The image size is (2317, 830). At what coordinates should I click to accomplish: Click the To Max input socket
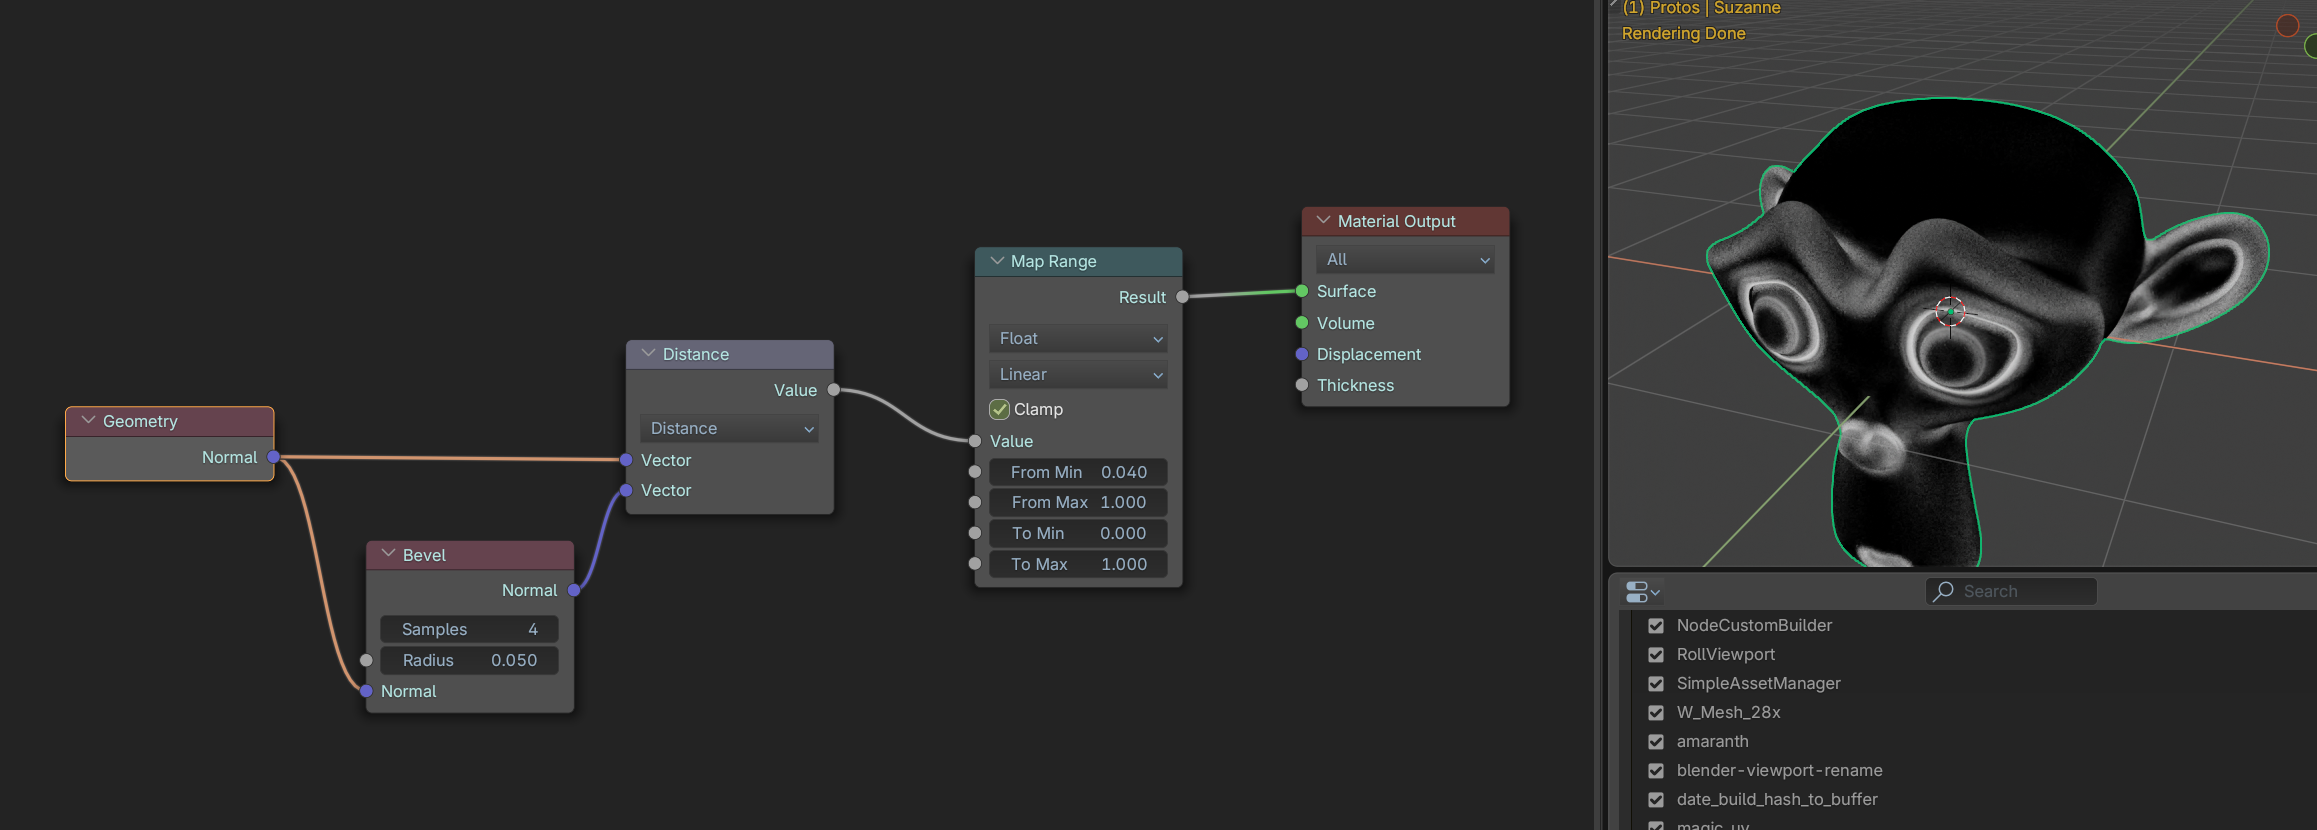coord(975,564)
